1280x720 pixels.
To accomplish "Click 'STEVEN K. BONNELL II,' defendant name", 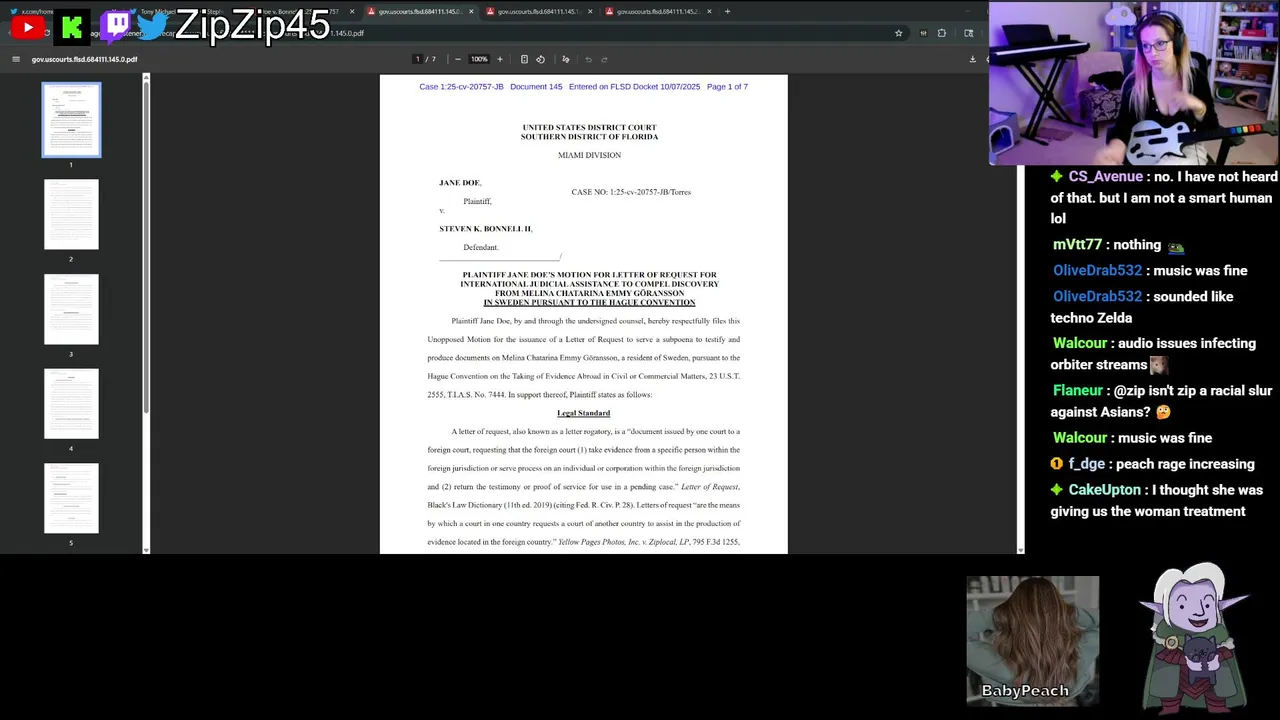I will coord(485,229).
